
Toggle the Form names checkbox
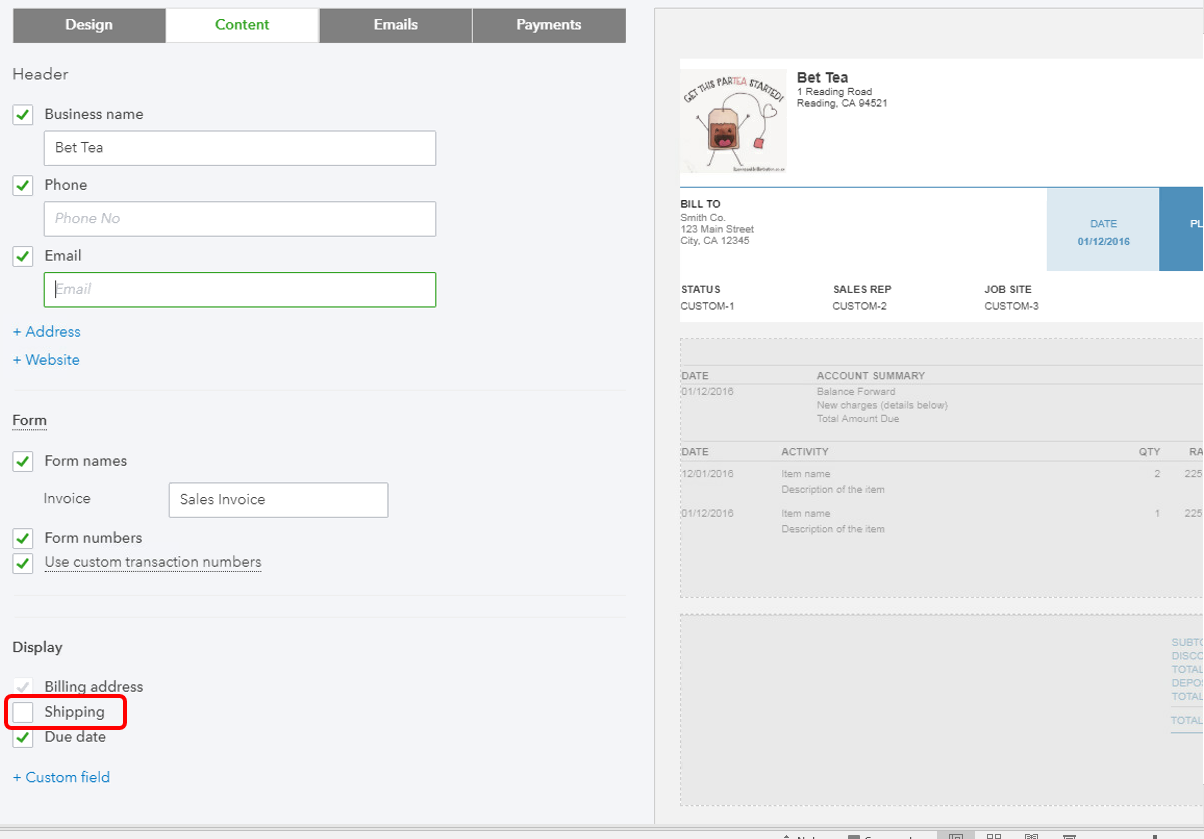coord(22,461)
